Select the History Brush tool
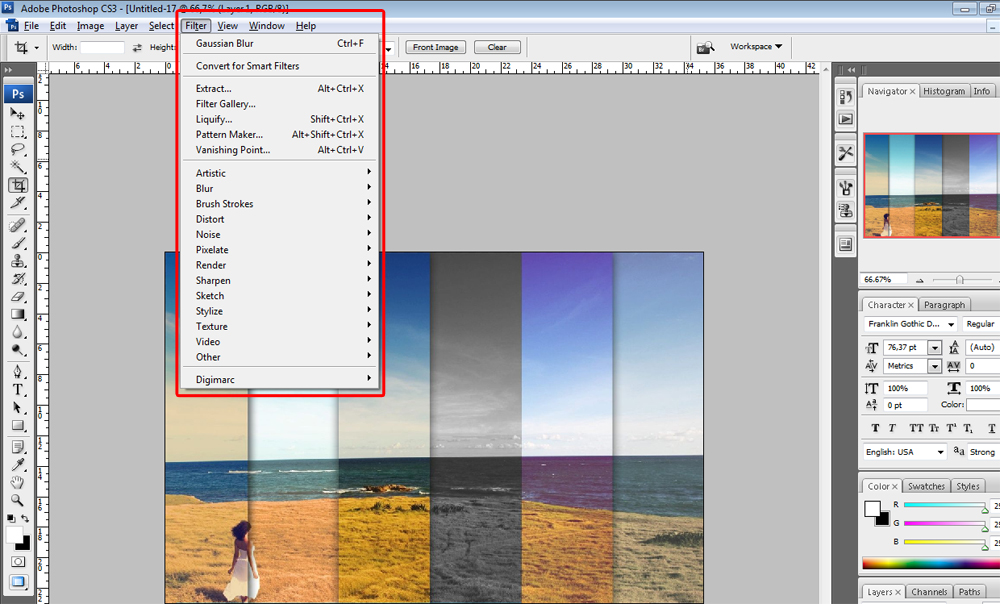 [18, 279]
